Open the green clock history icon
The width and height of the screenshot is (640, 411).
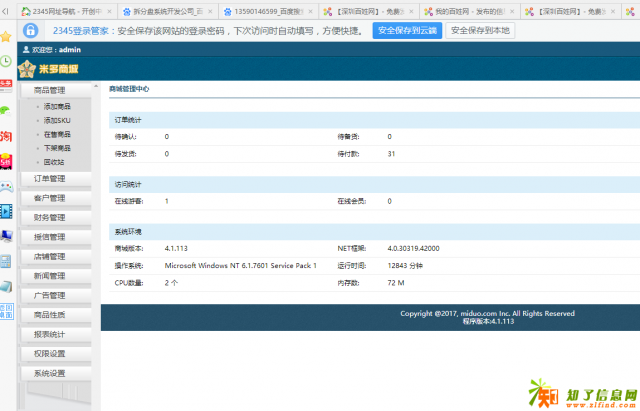(6, 61)
